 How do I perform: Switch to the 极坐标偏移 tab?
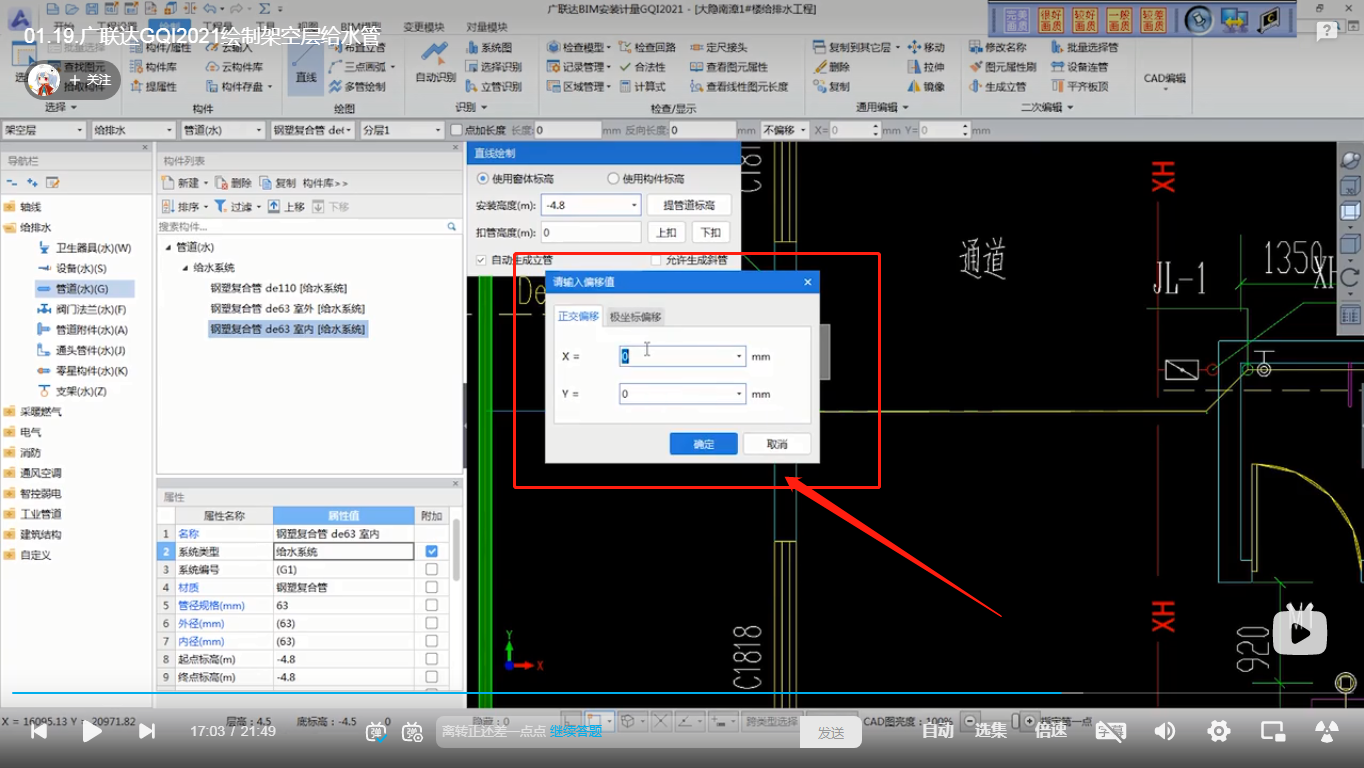tap(635, 317)
